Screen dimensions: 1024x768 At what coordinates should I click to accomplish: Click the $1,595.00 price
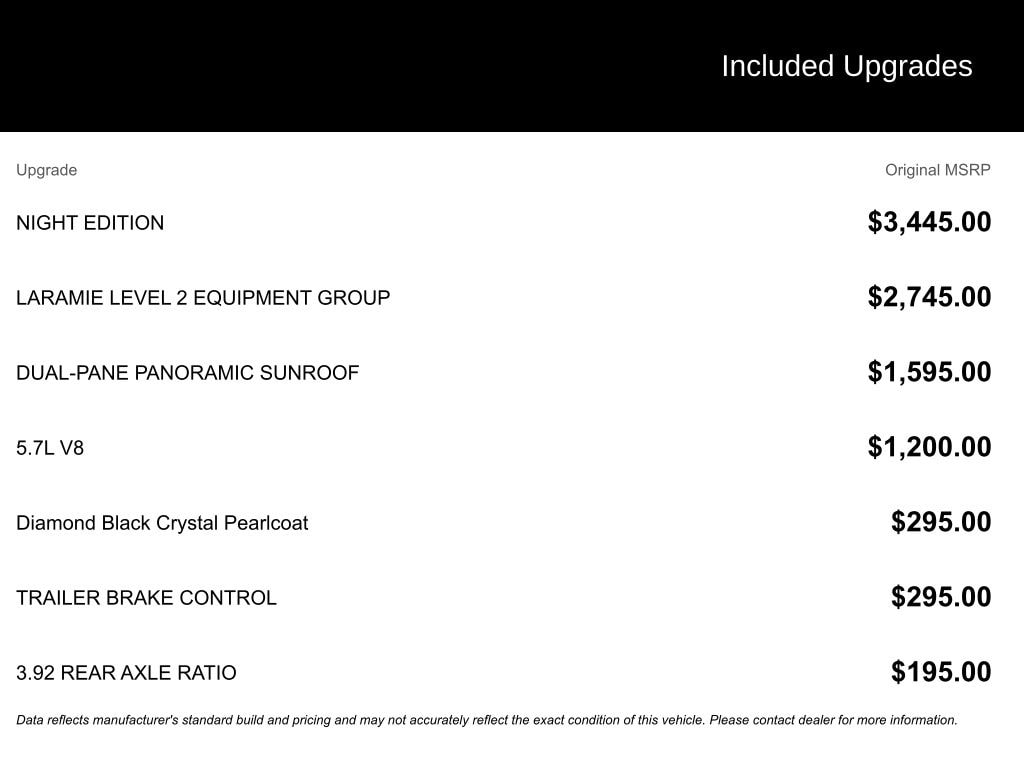pyautogui.click(x=929, y=372)
